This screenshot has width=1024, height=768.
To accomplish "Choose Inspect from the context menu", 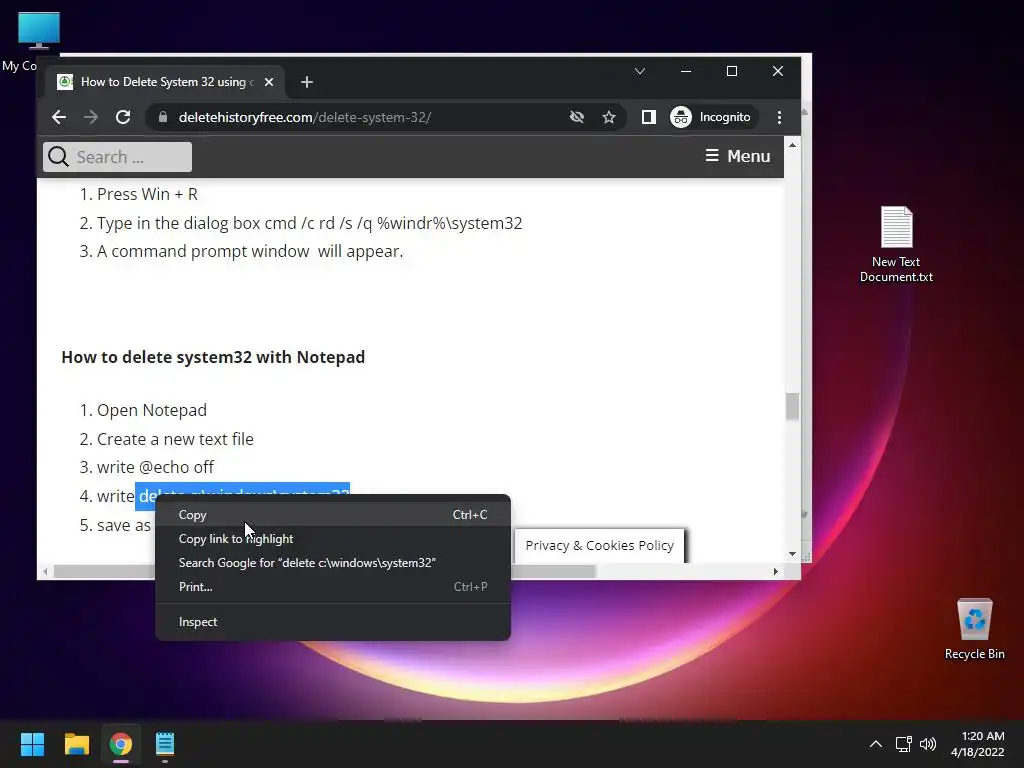I will [x=333, y=622].
